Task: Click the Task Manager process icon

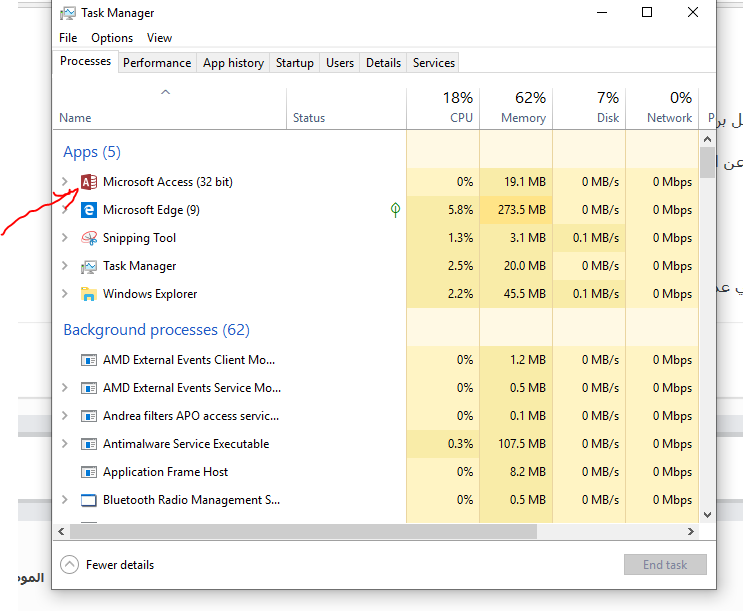Action: click(x=88, y=266)
